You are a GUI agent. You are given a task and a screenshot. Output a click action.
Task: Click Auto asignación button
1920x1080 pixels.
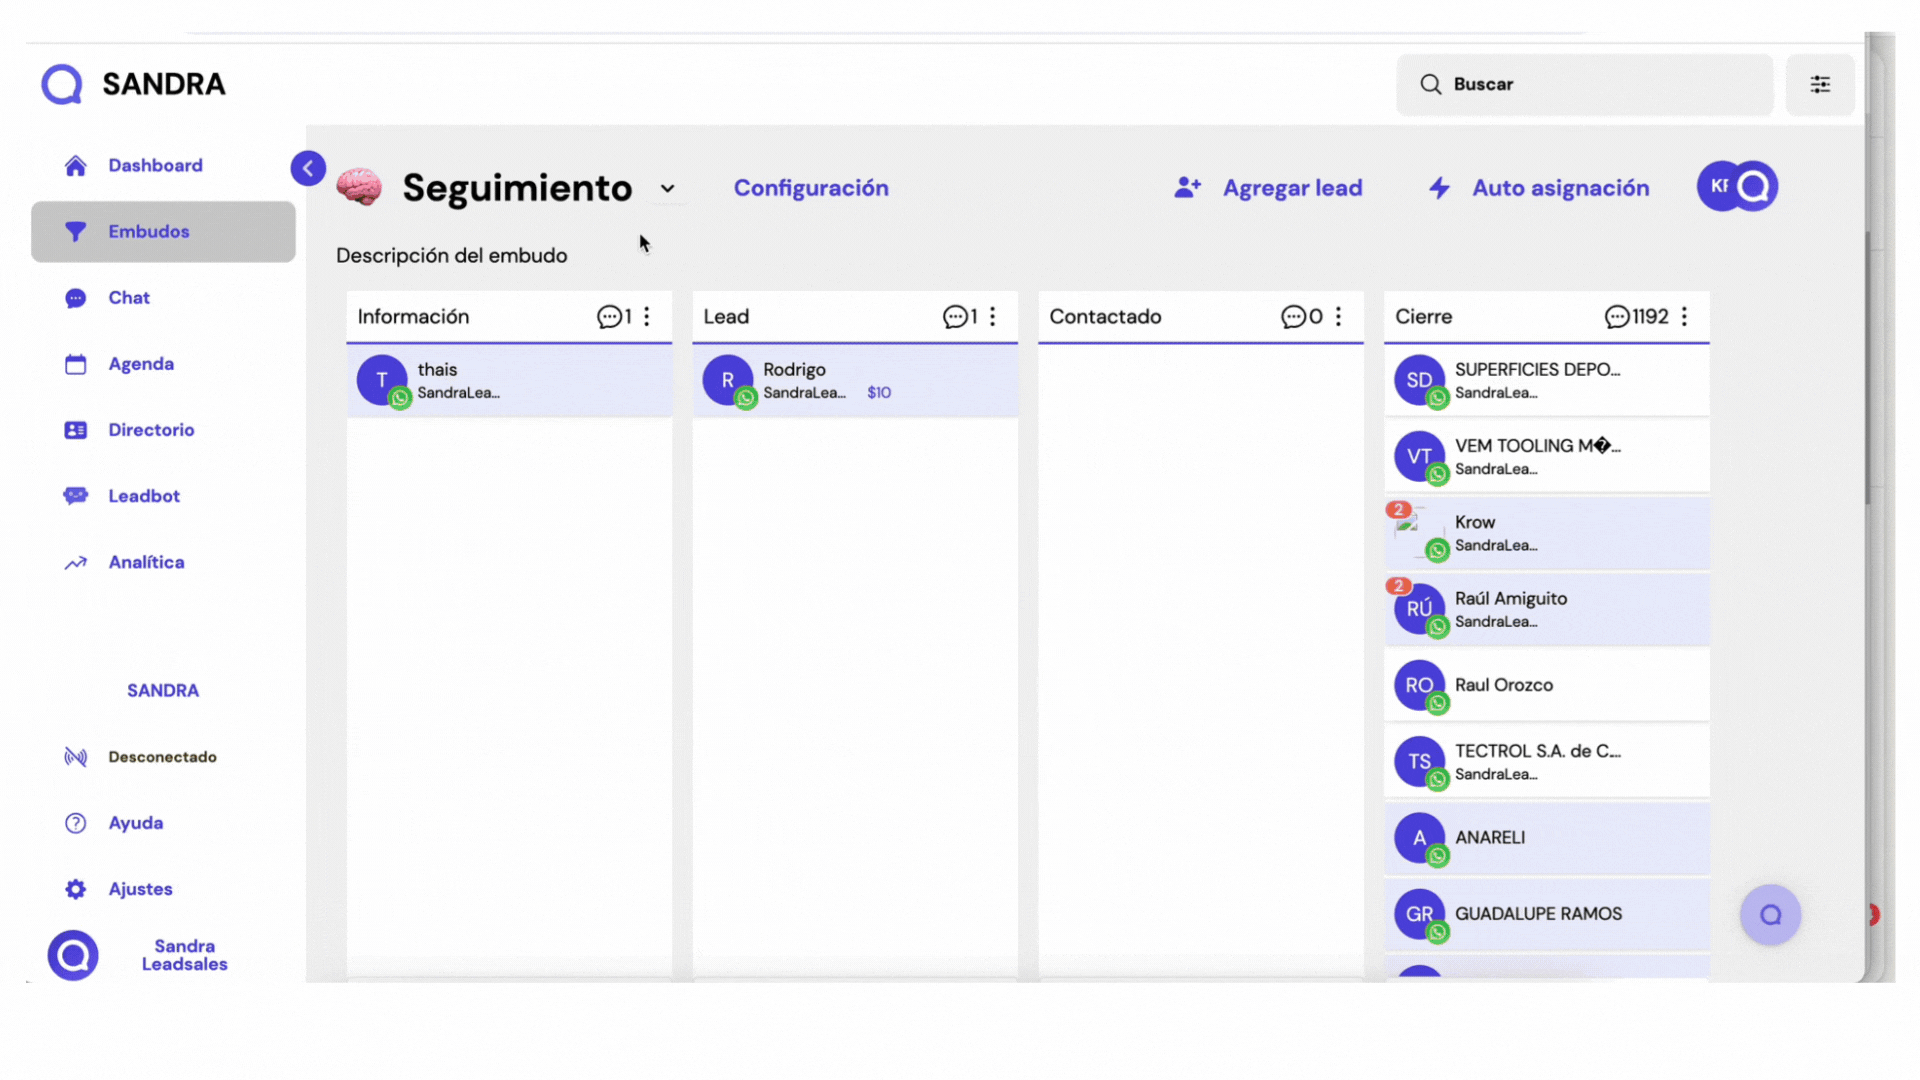1539,188
